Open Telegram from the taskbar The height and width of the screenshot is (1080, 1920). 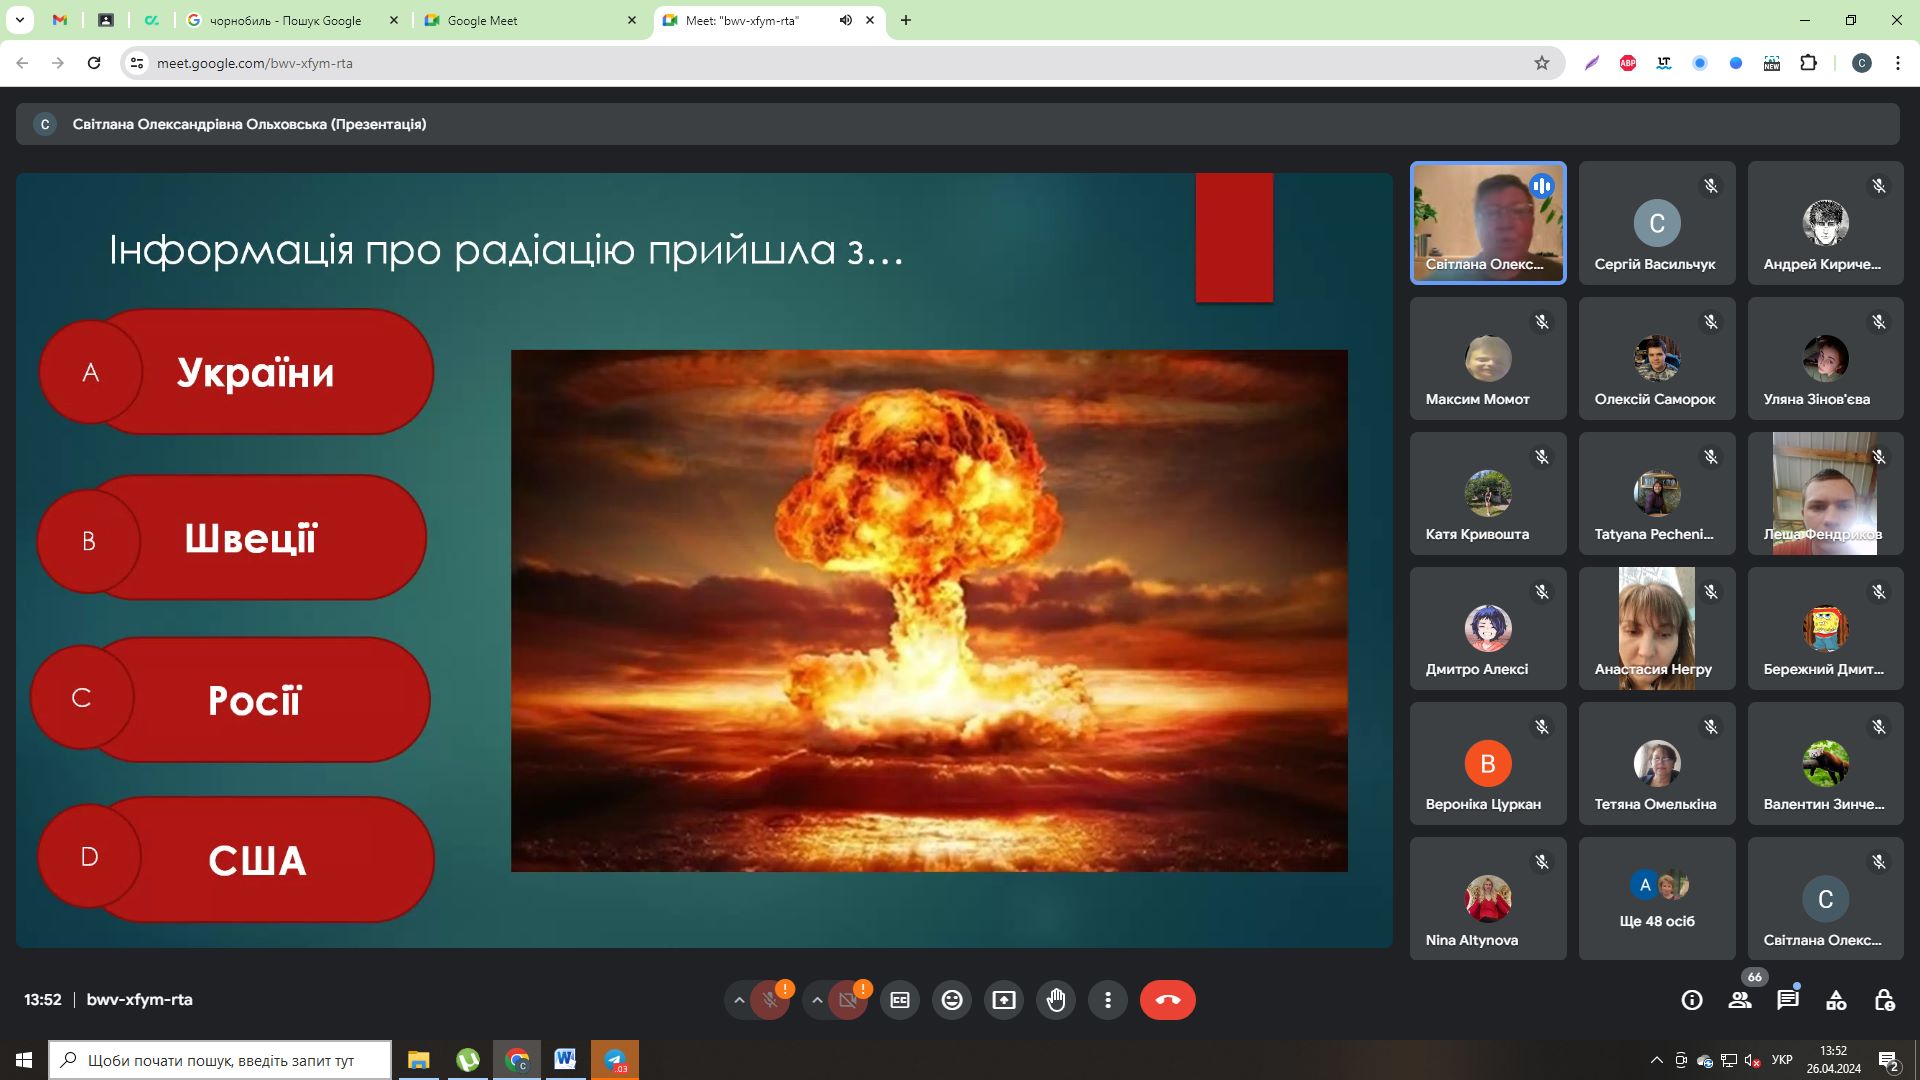(x=615, y=1060)
